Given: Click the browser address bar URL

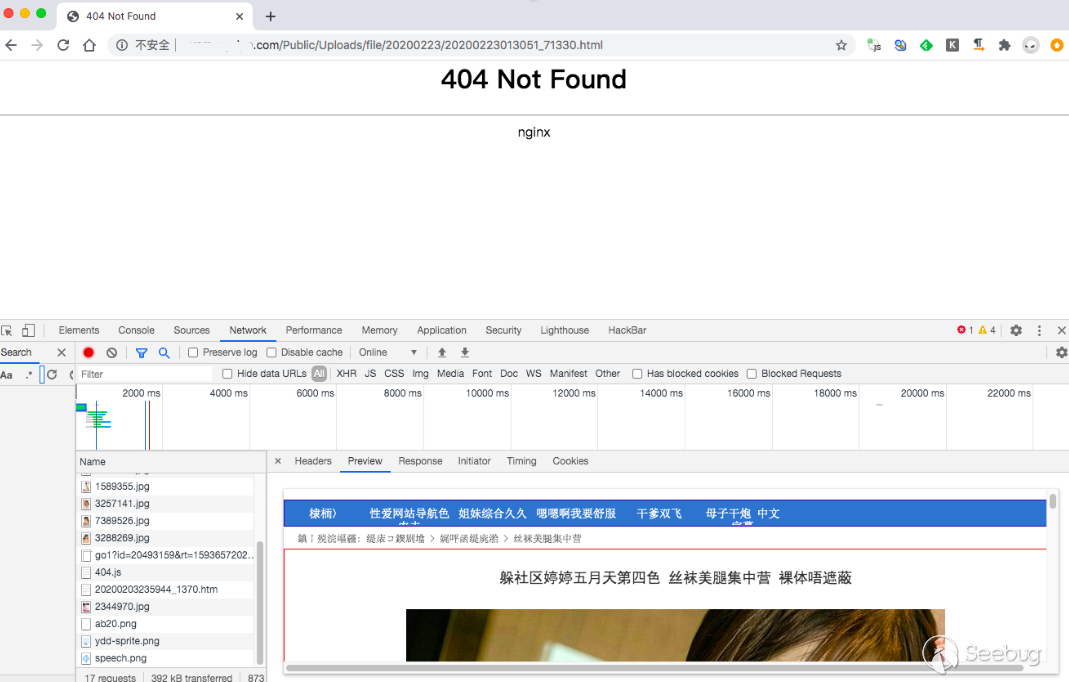Looking at the screenshot, I should [428, 45].
